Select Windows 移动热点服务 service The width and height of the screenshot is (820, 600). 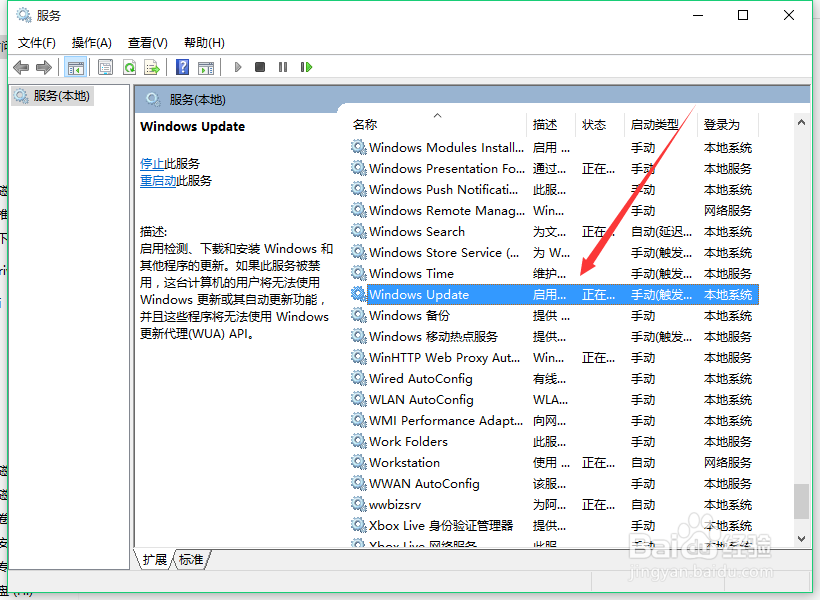click(x=433, y=336)
